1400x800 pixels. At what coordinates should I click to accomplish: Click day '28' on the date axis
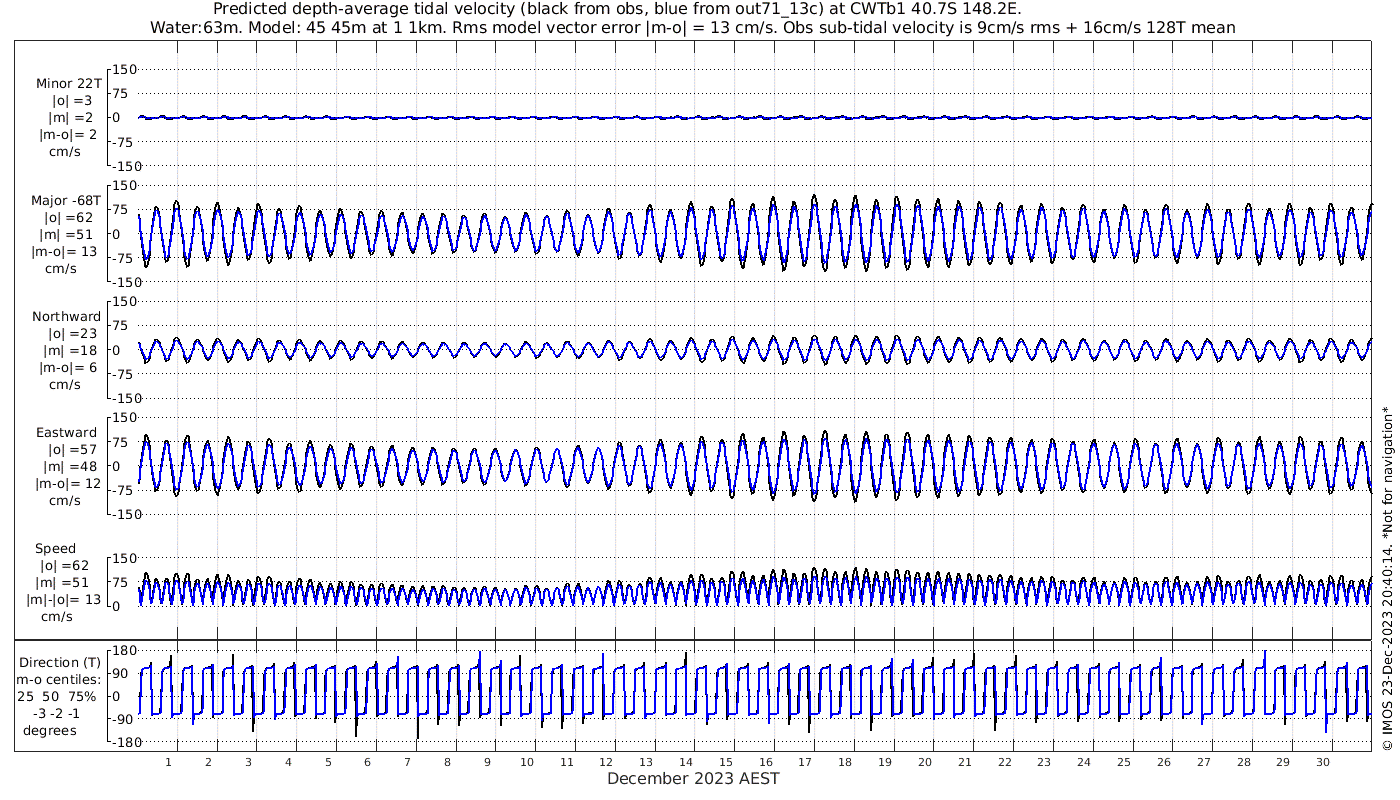[1243, 762]
